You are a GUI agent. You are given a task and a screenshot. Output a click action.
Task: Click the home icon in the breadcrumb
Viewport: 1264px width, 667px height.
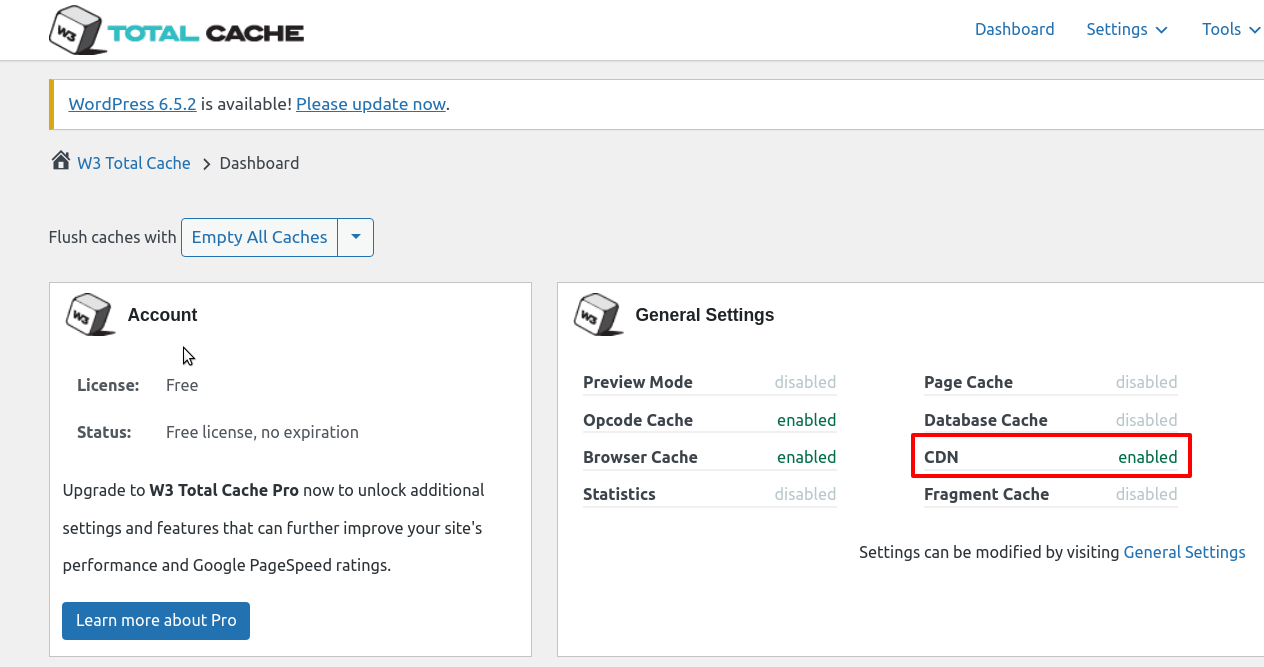(60, 162)
